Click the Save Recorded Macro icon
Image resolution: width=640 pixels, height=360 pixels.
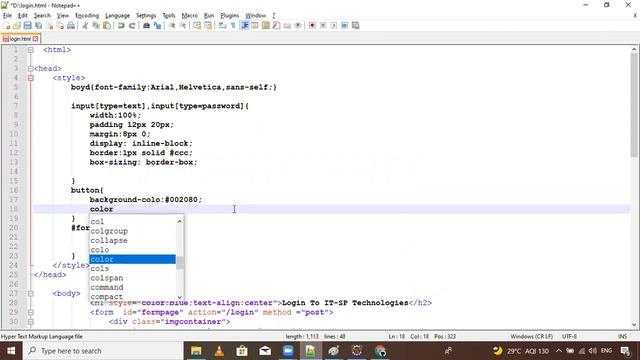pos(356,25)
